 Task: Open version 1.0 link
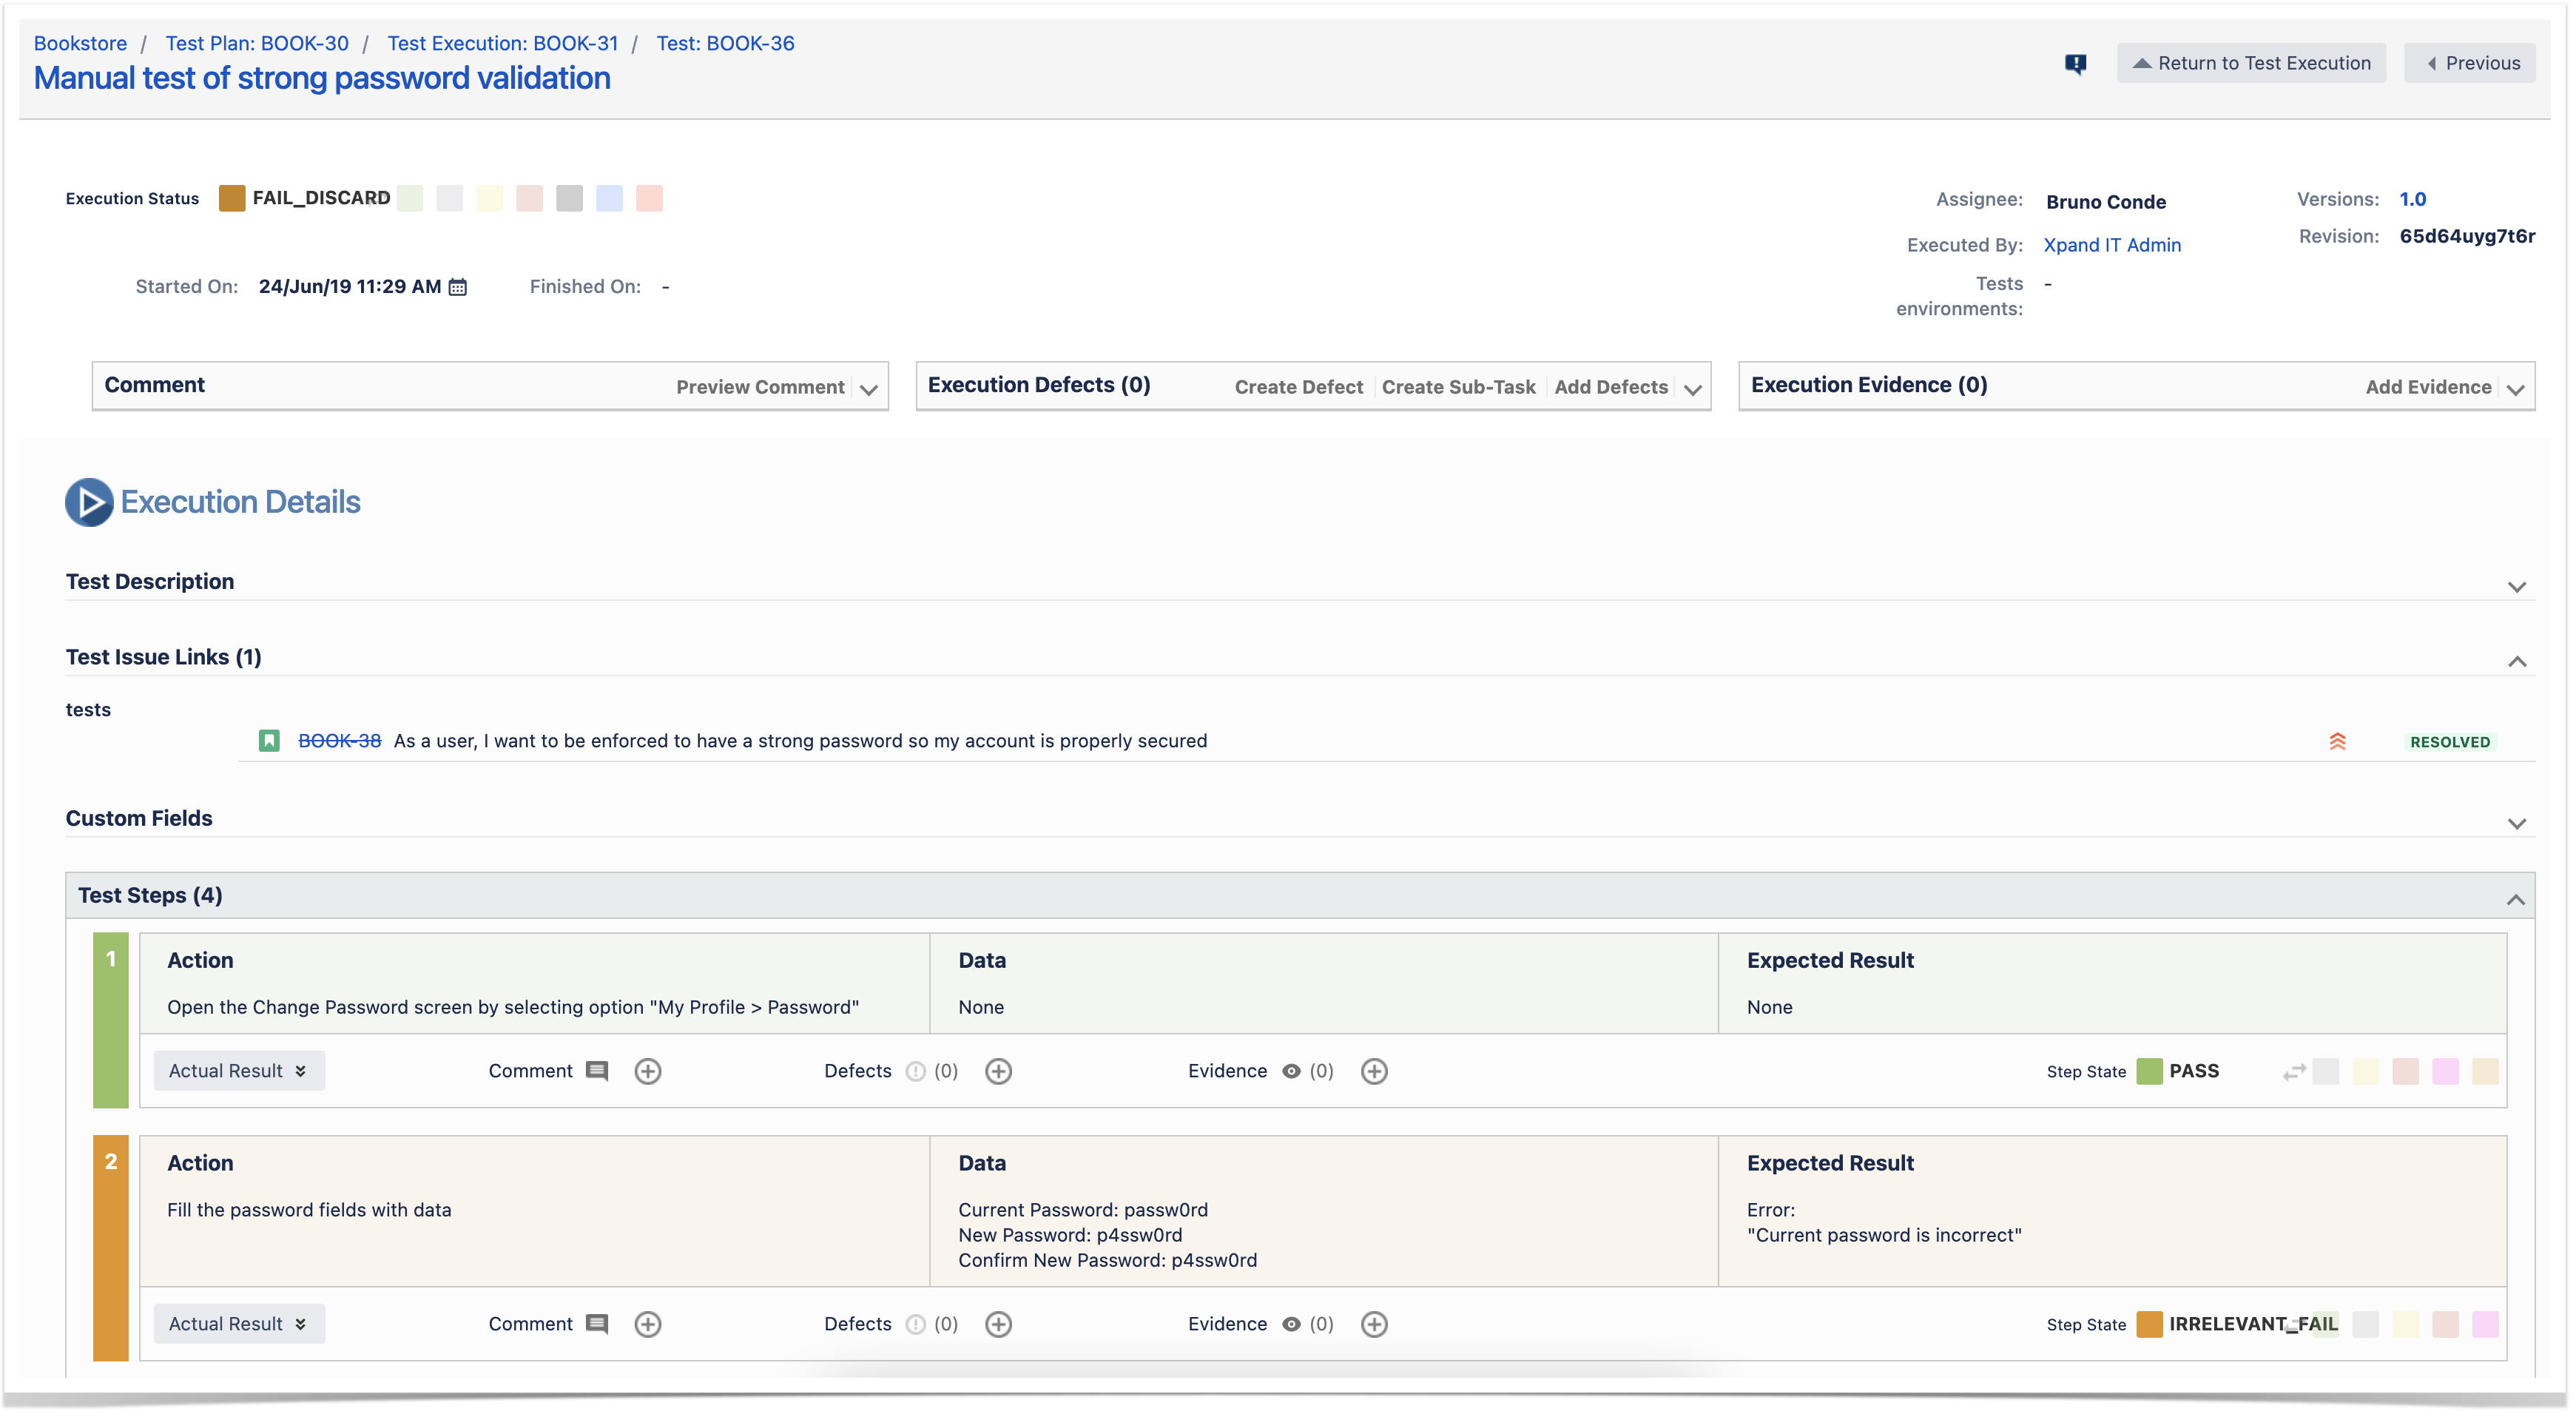pos(2412,199)
